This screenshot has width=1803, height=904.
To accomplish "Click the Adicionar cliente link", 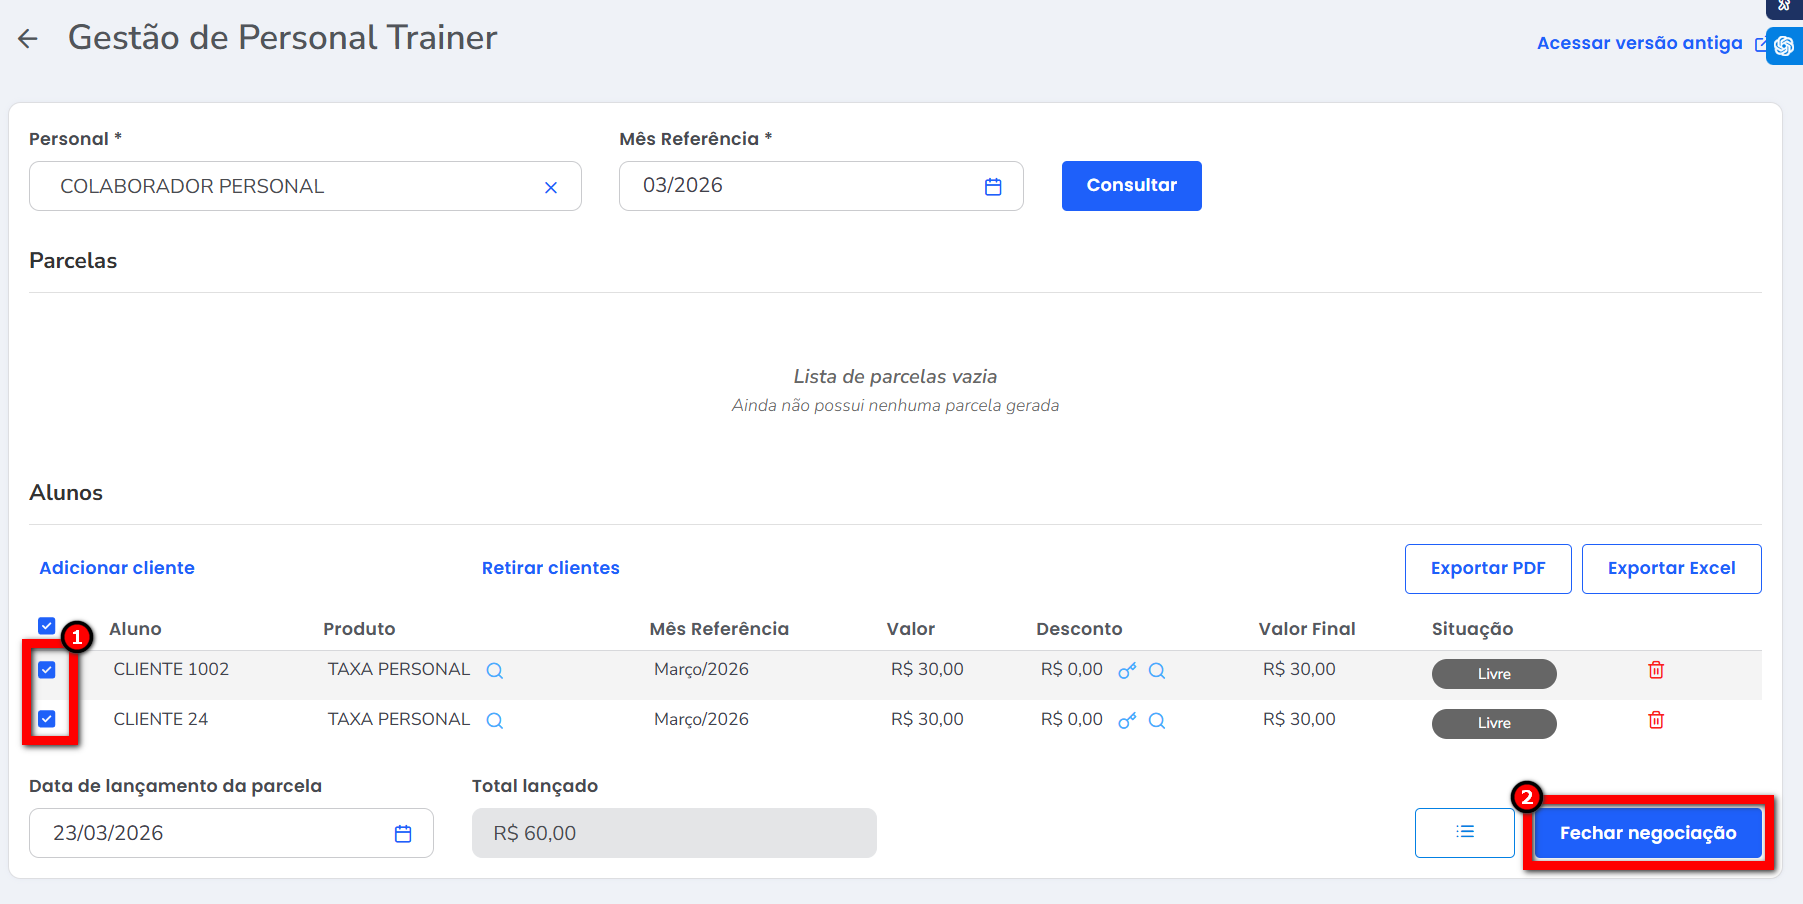I will (117, 568).
